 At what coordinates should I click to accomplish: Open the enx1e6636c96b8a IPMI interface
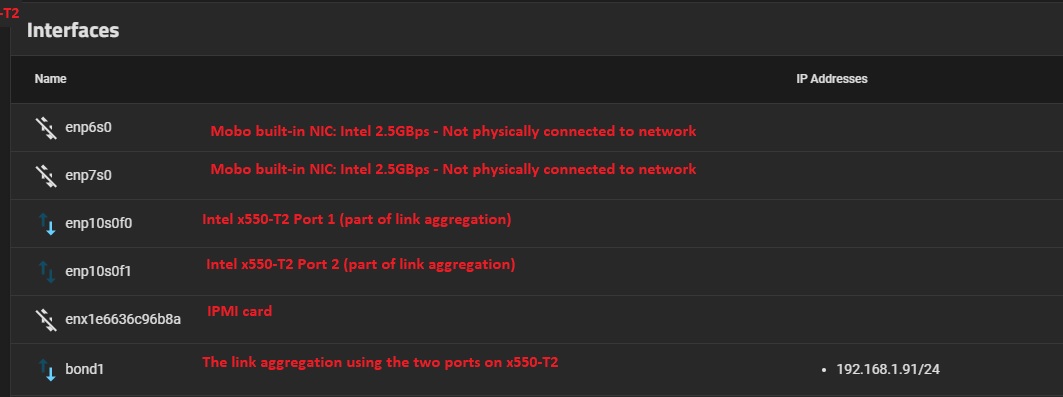coord(123,319)
